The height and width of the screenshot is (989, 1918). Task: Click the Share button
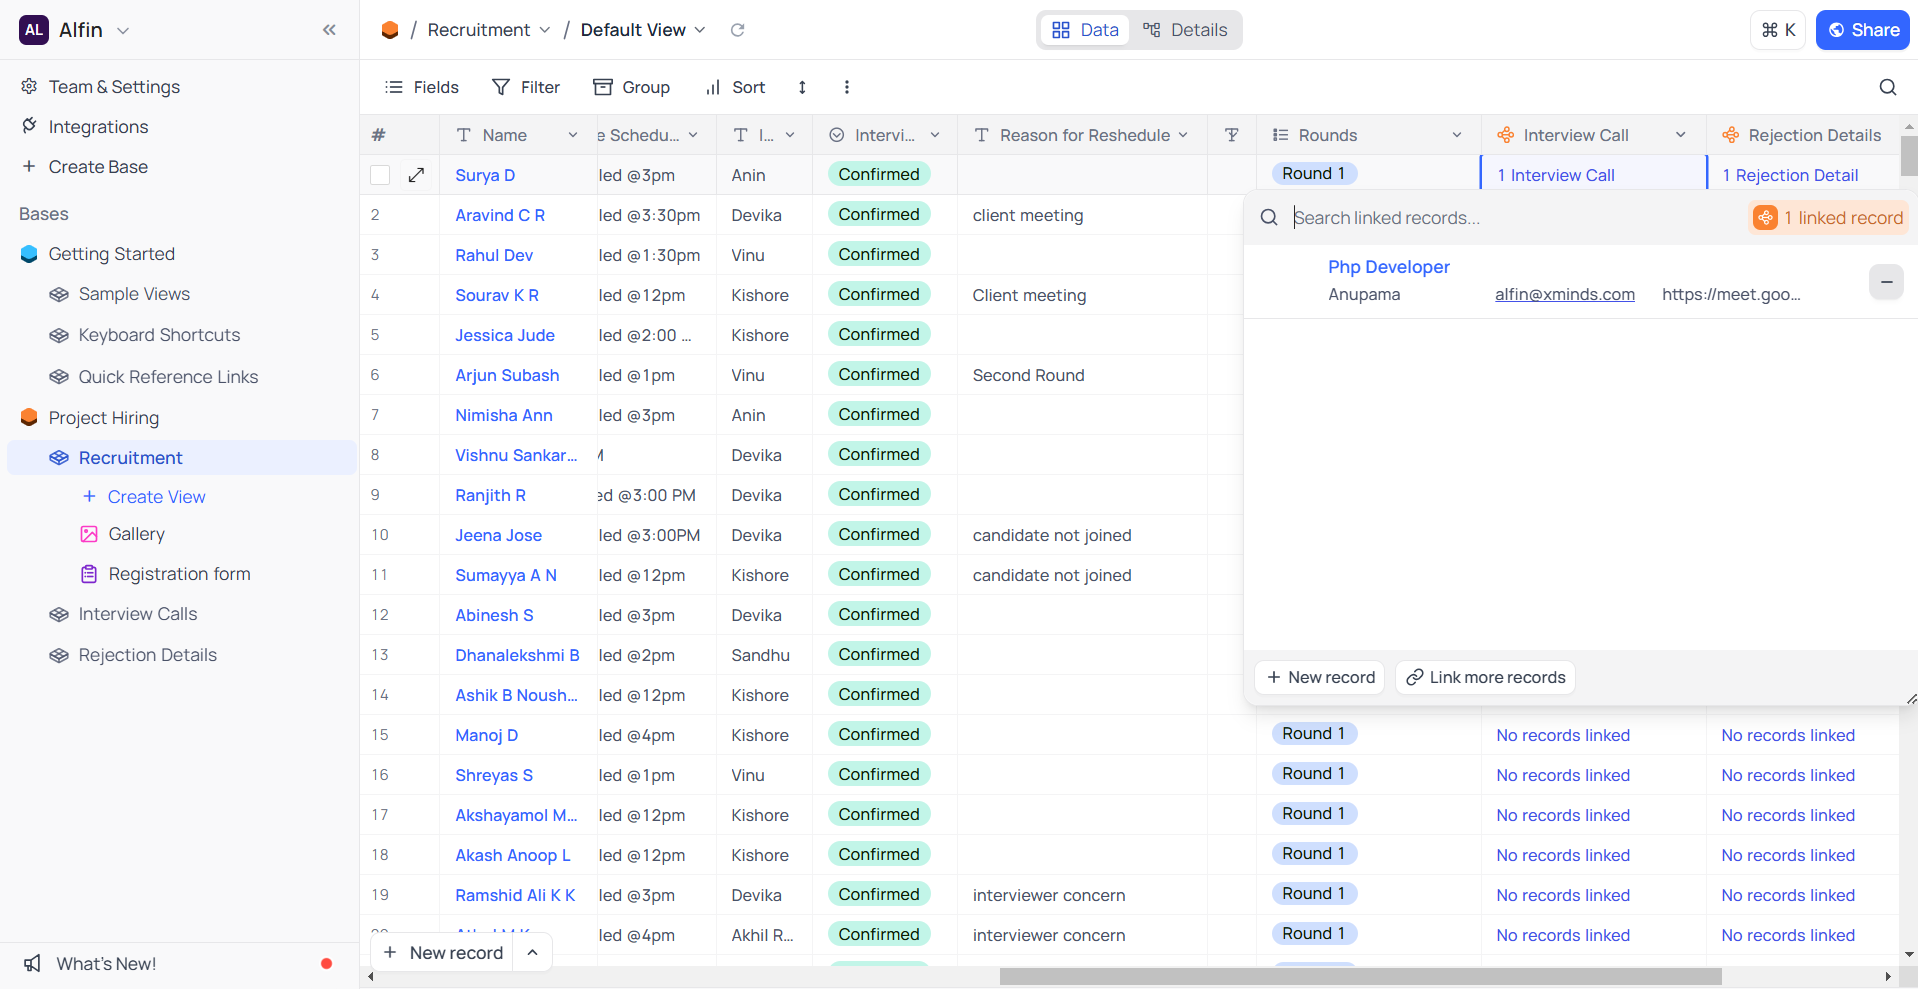pos(1862,30)
